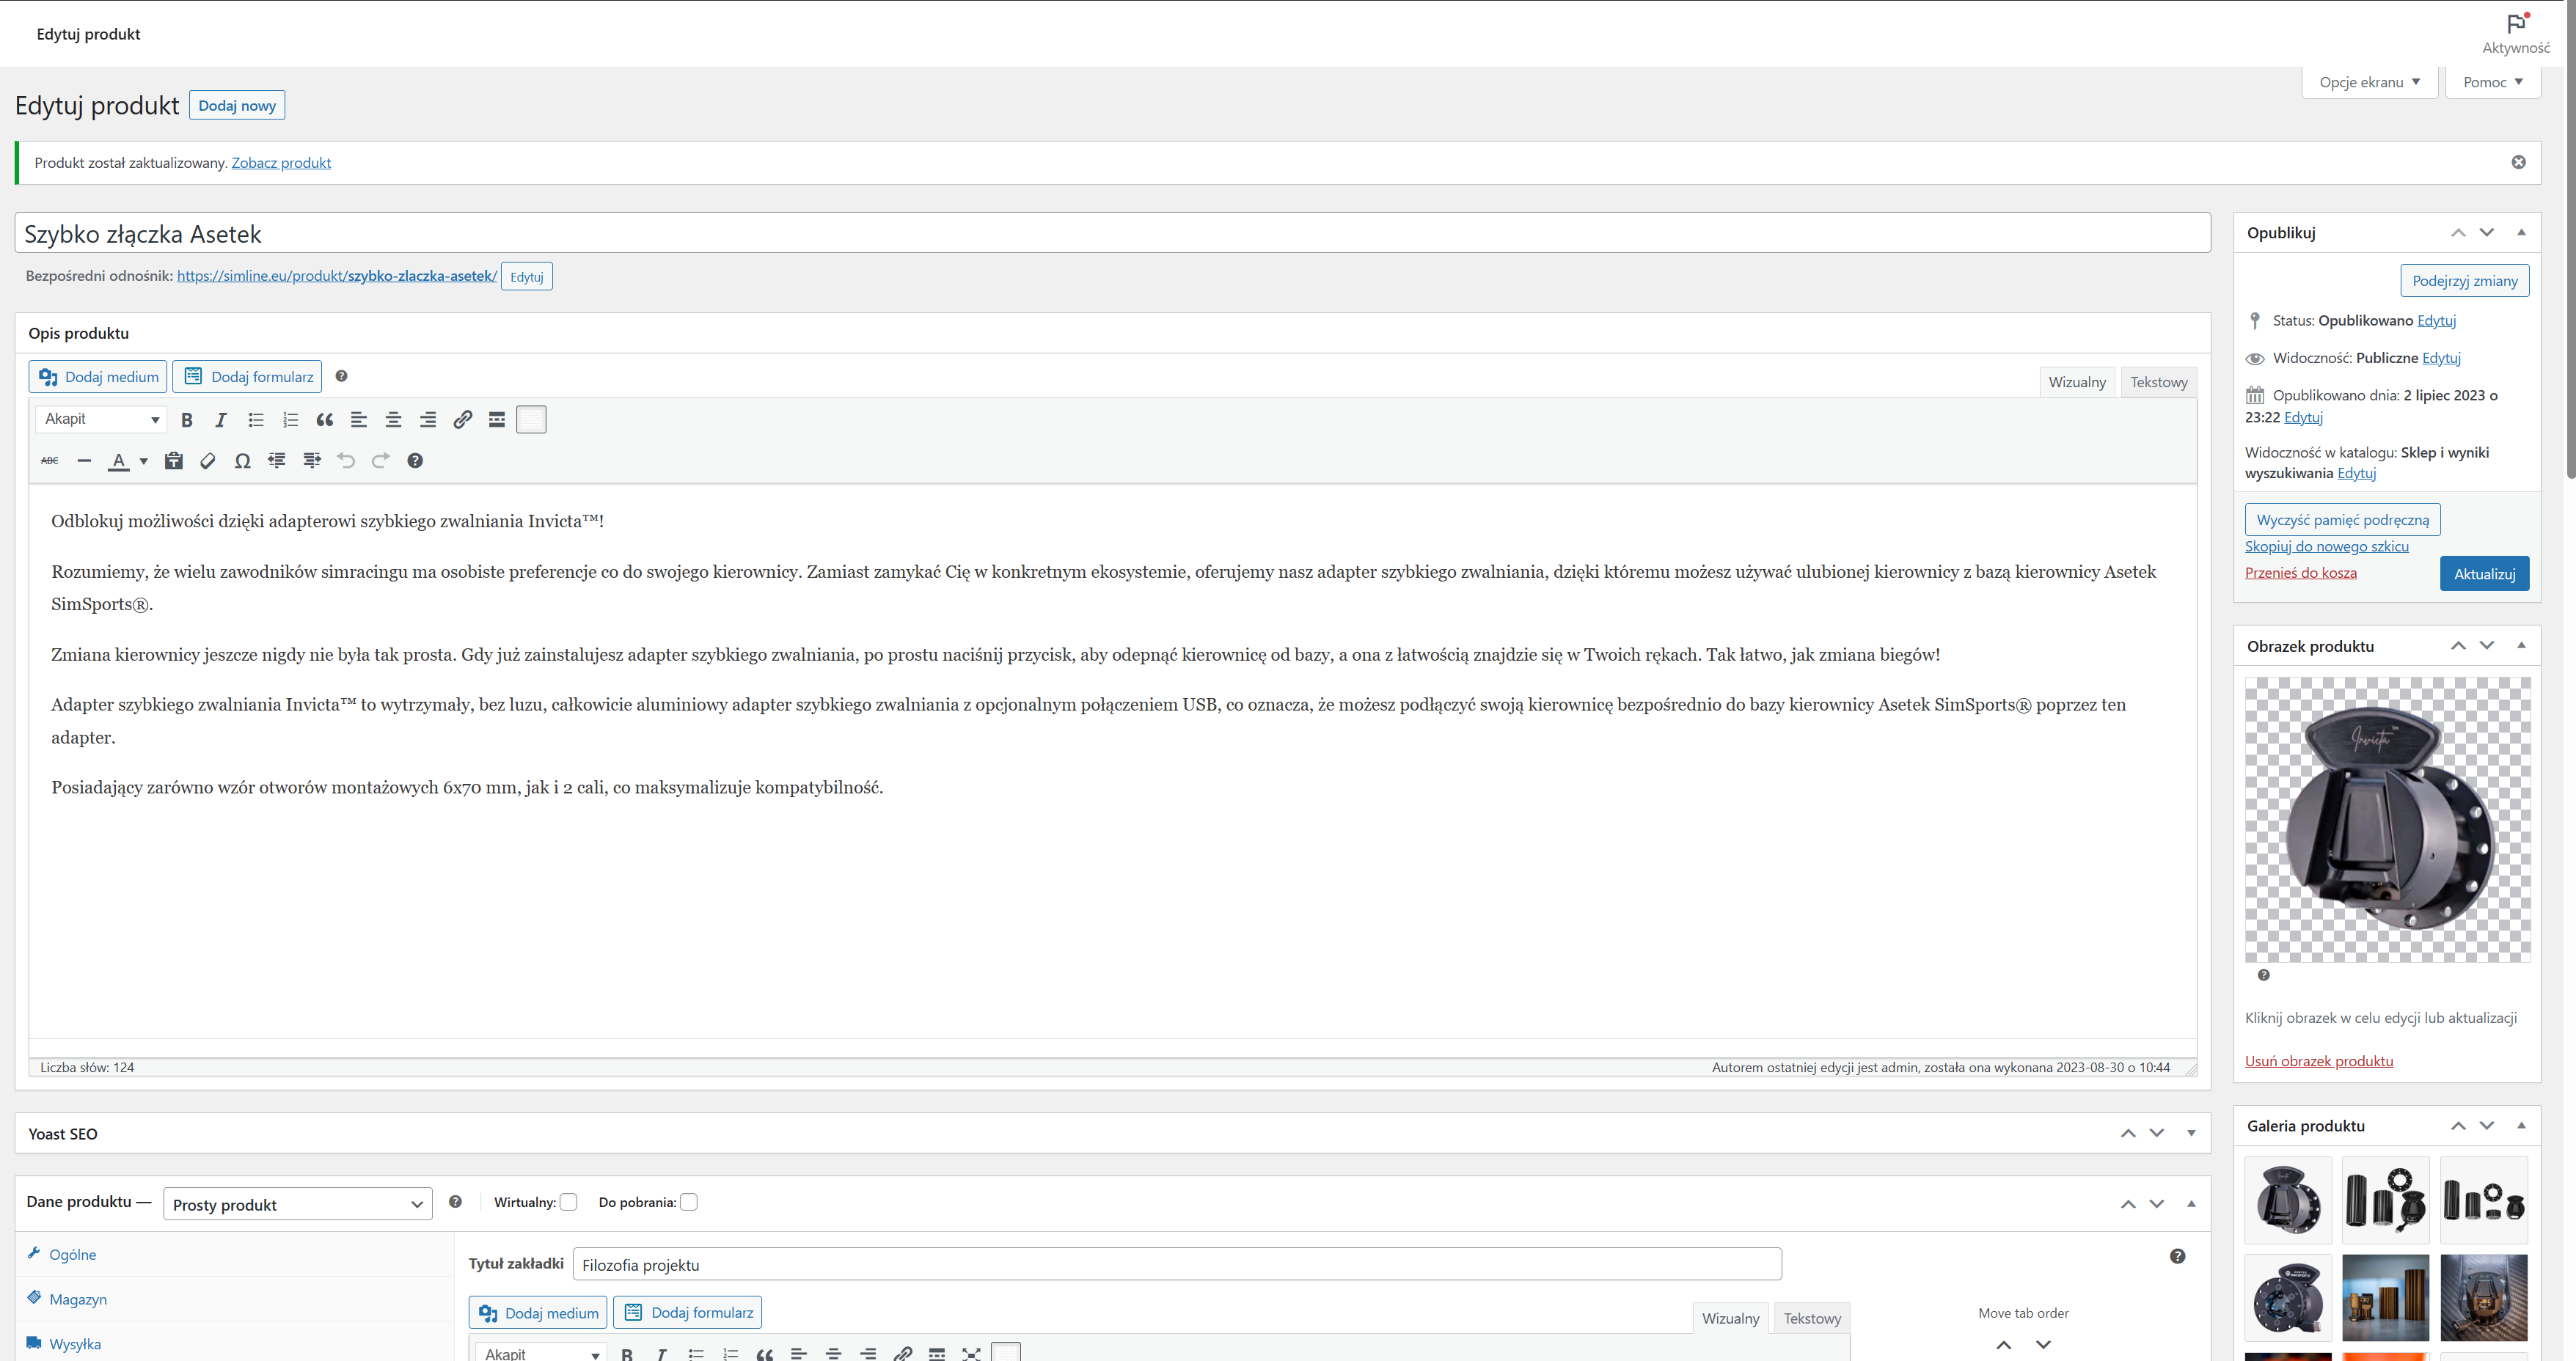Enable the Wirtualny checkbox

pyautogui.click(x=568, y=1202)
